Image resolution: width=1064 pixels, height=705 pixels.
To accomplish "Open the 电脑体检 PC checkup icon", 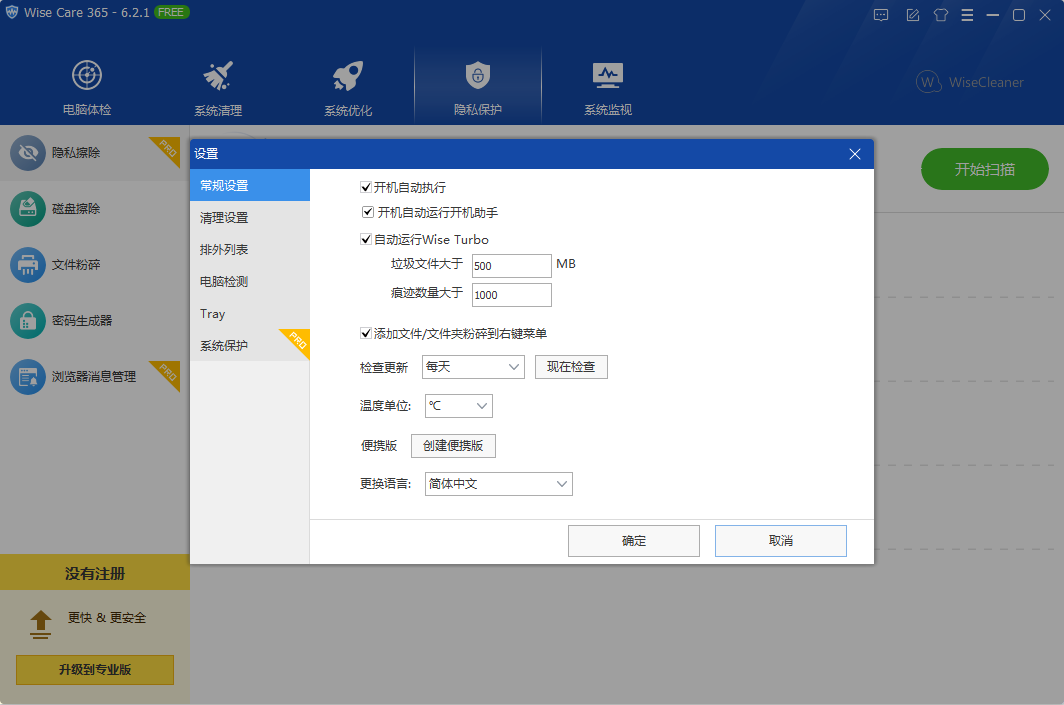I will (x=87, y=75).
